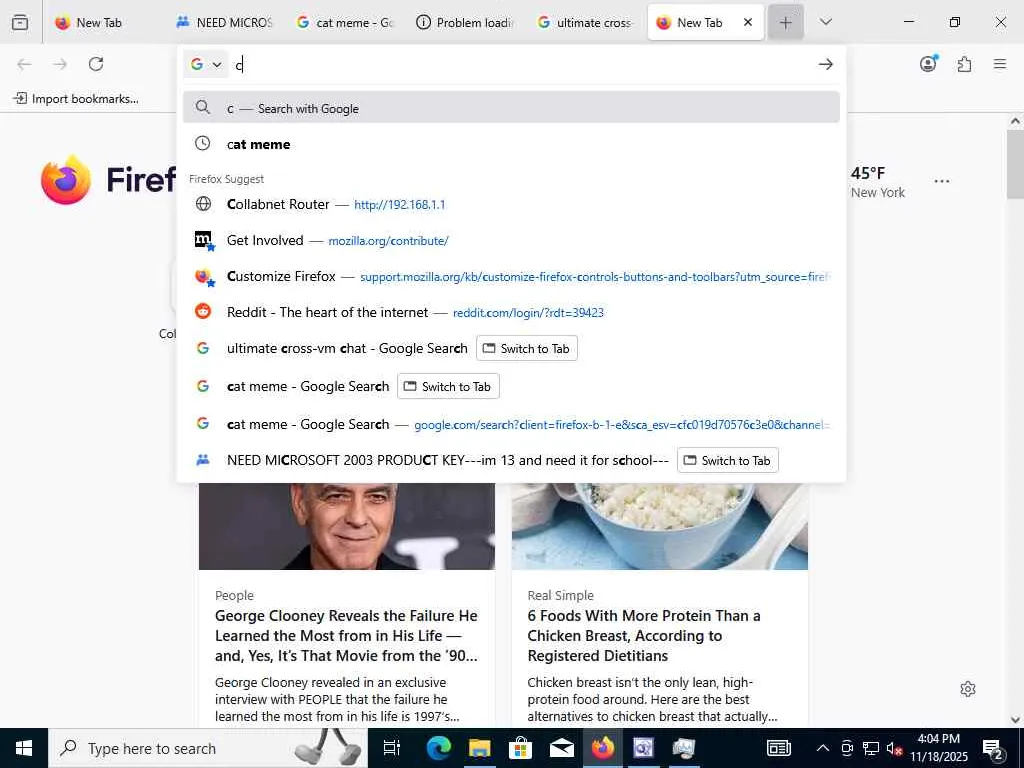This screenshot has height=768, width=1024.
Task: Open weather widget three-dot menu
Action: [x=942, y=181]
